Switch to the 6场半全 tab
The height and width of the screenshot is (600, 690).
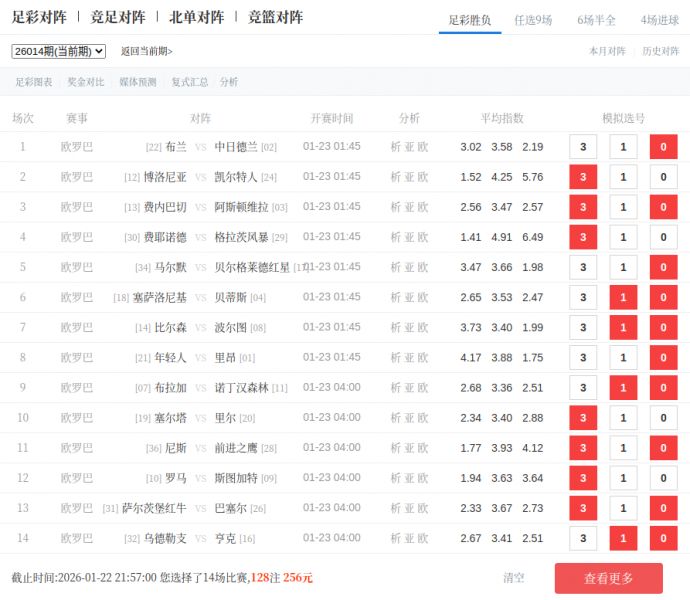pyautogui.click(x=596, y=20)
